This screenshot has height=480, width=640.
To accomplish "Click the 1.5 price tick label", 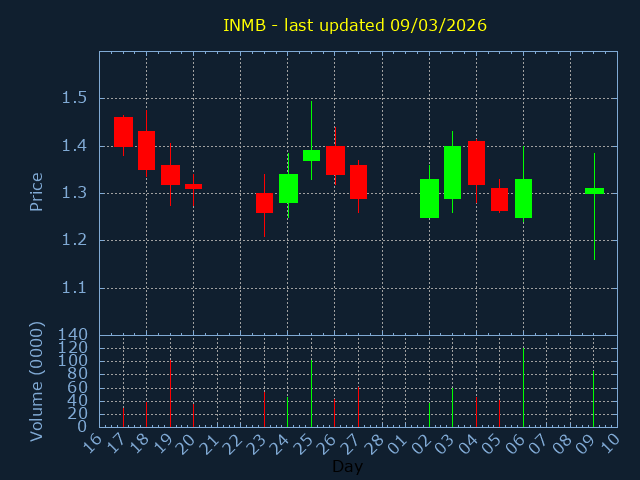I will (x=72, y=98).
